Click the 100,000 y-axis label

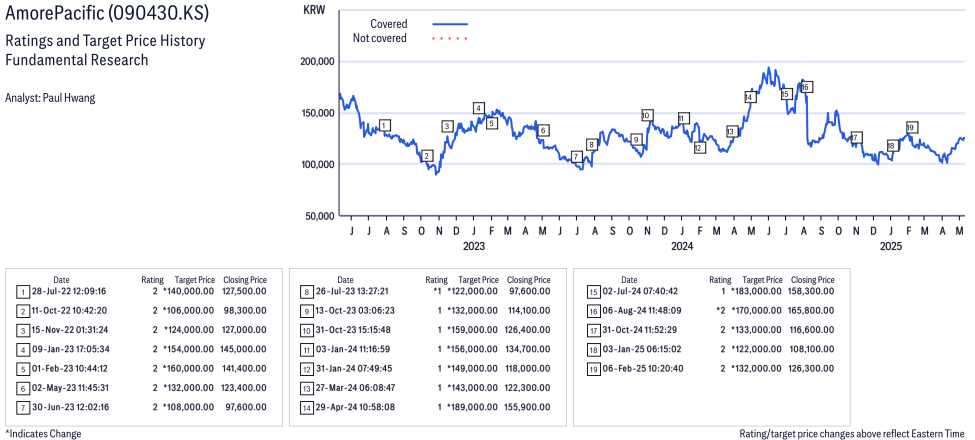[318, 164]
